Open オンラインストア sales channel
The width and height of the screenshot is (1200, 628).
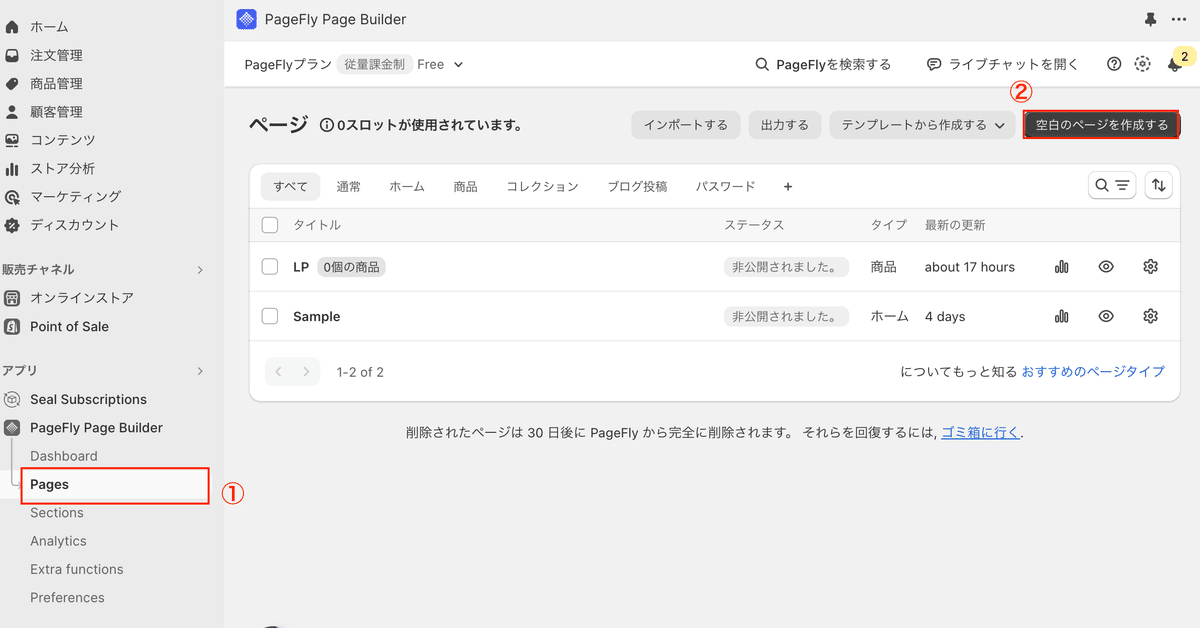tap(81, 298)
